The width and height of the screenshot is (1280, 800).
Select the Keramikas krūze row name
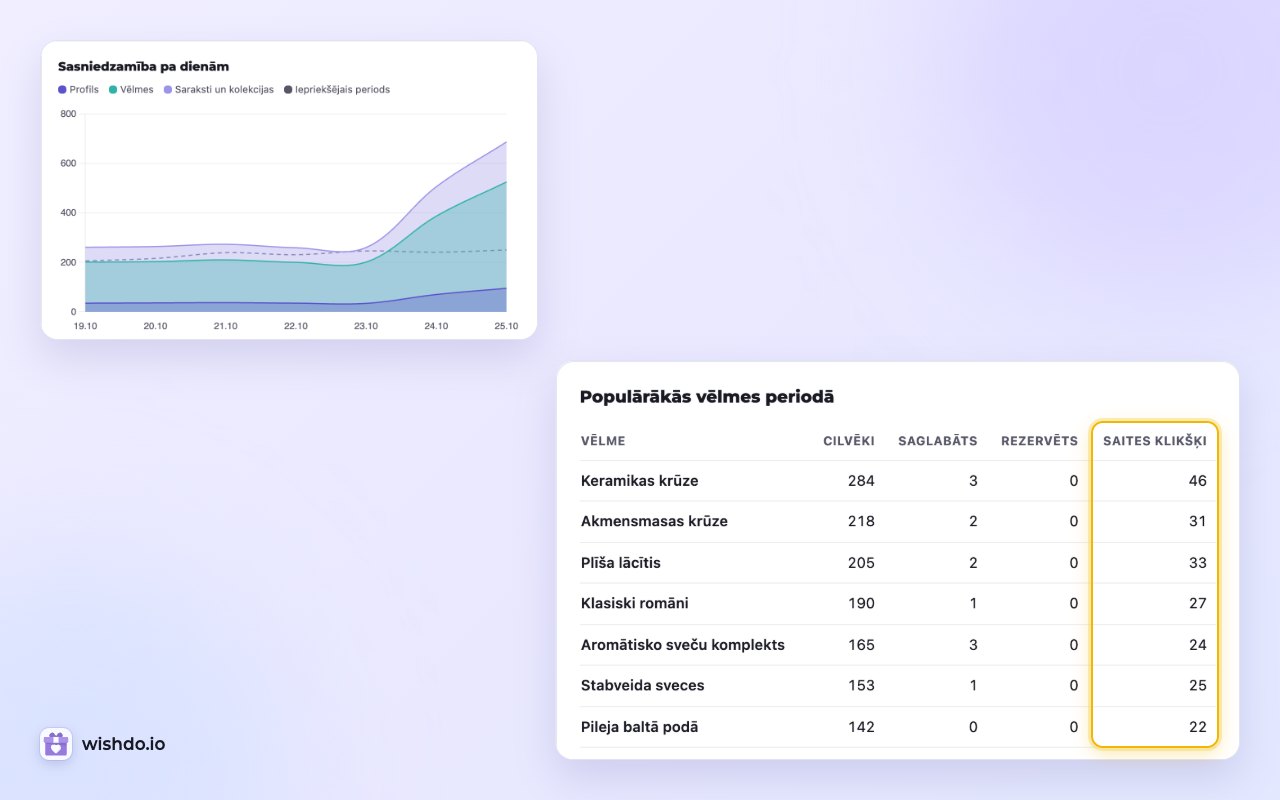640,481
